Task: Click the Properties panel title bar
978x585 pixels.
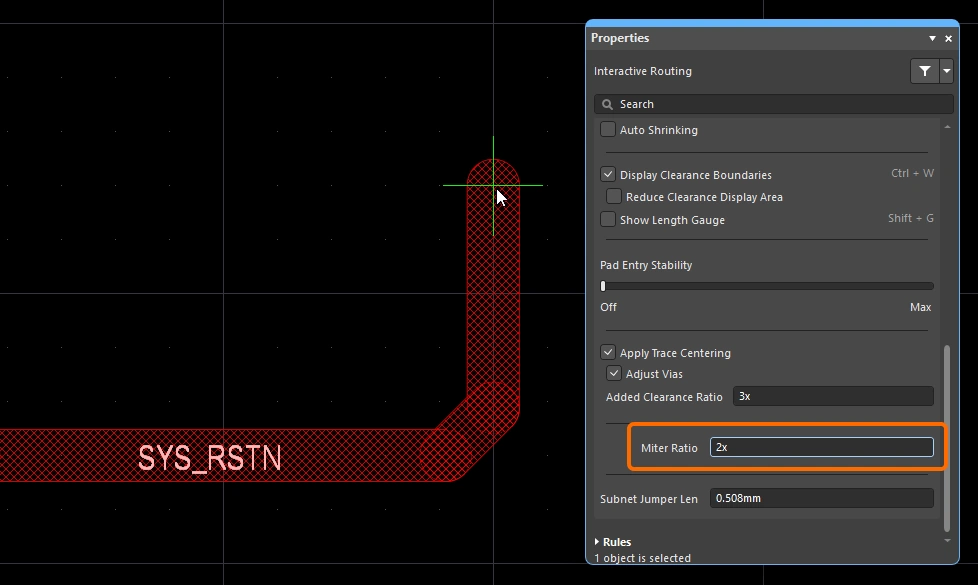Action: tap(750, 38)
